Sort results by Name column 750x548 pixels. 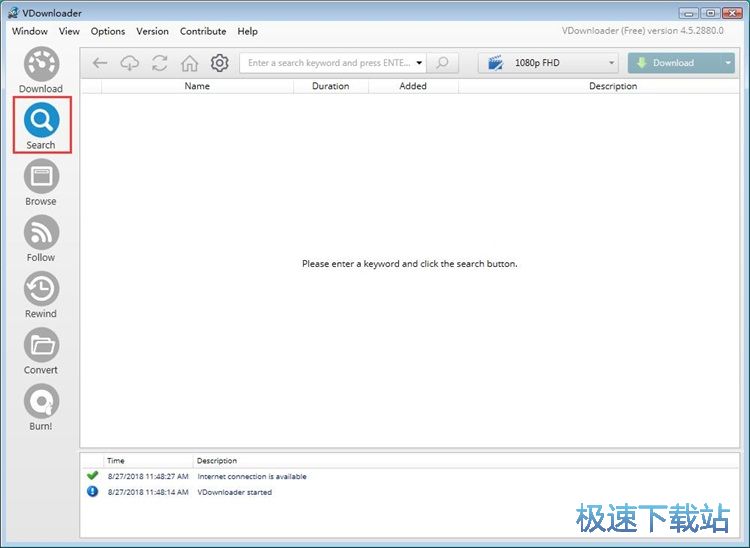pyautogui.click(x=197, y=86)
